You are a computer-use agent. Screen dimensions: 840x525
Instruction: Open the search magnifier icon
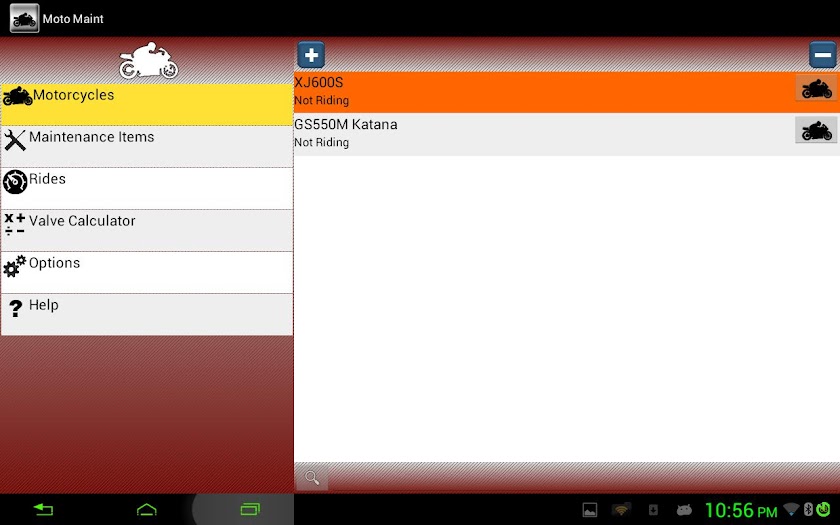coord(311,477)
